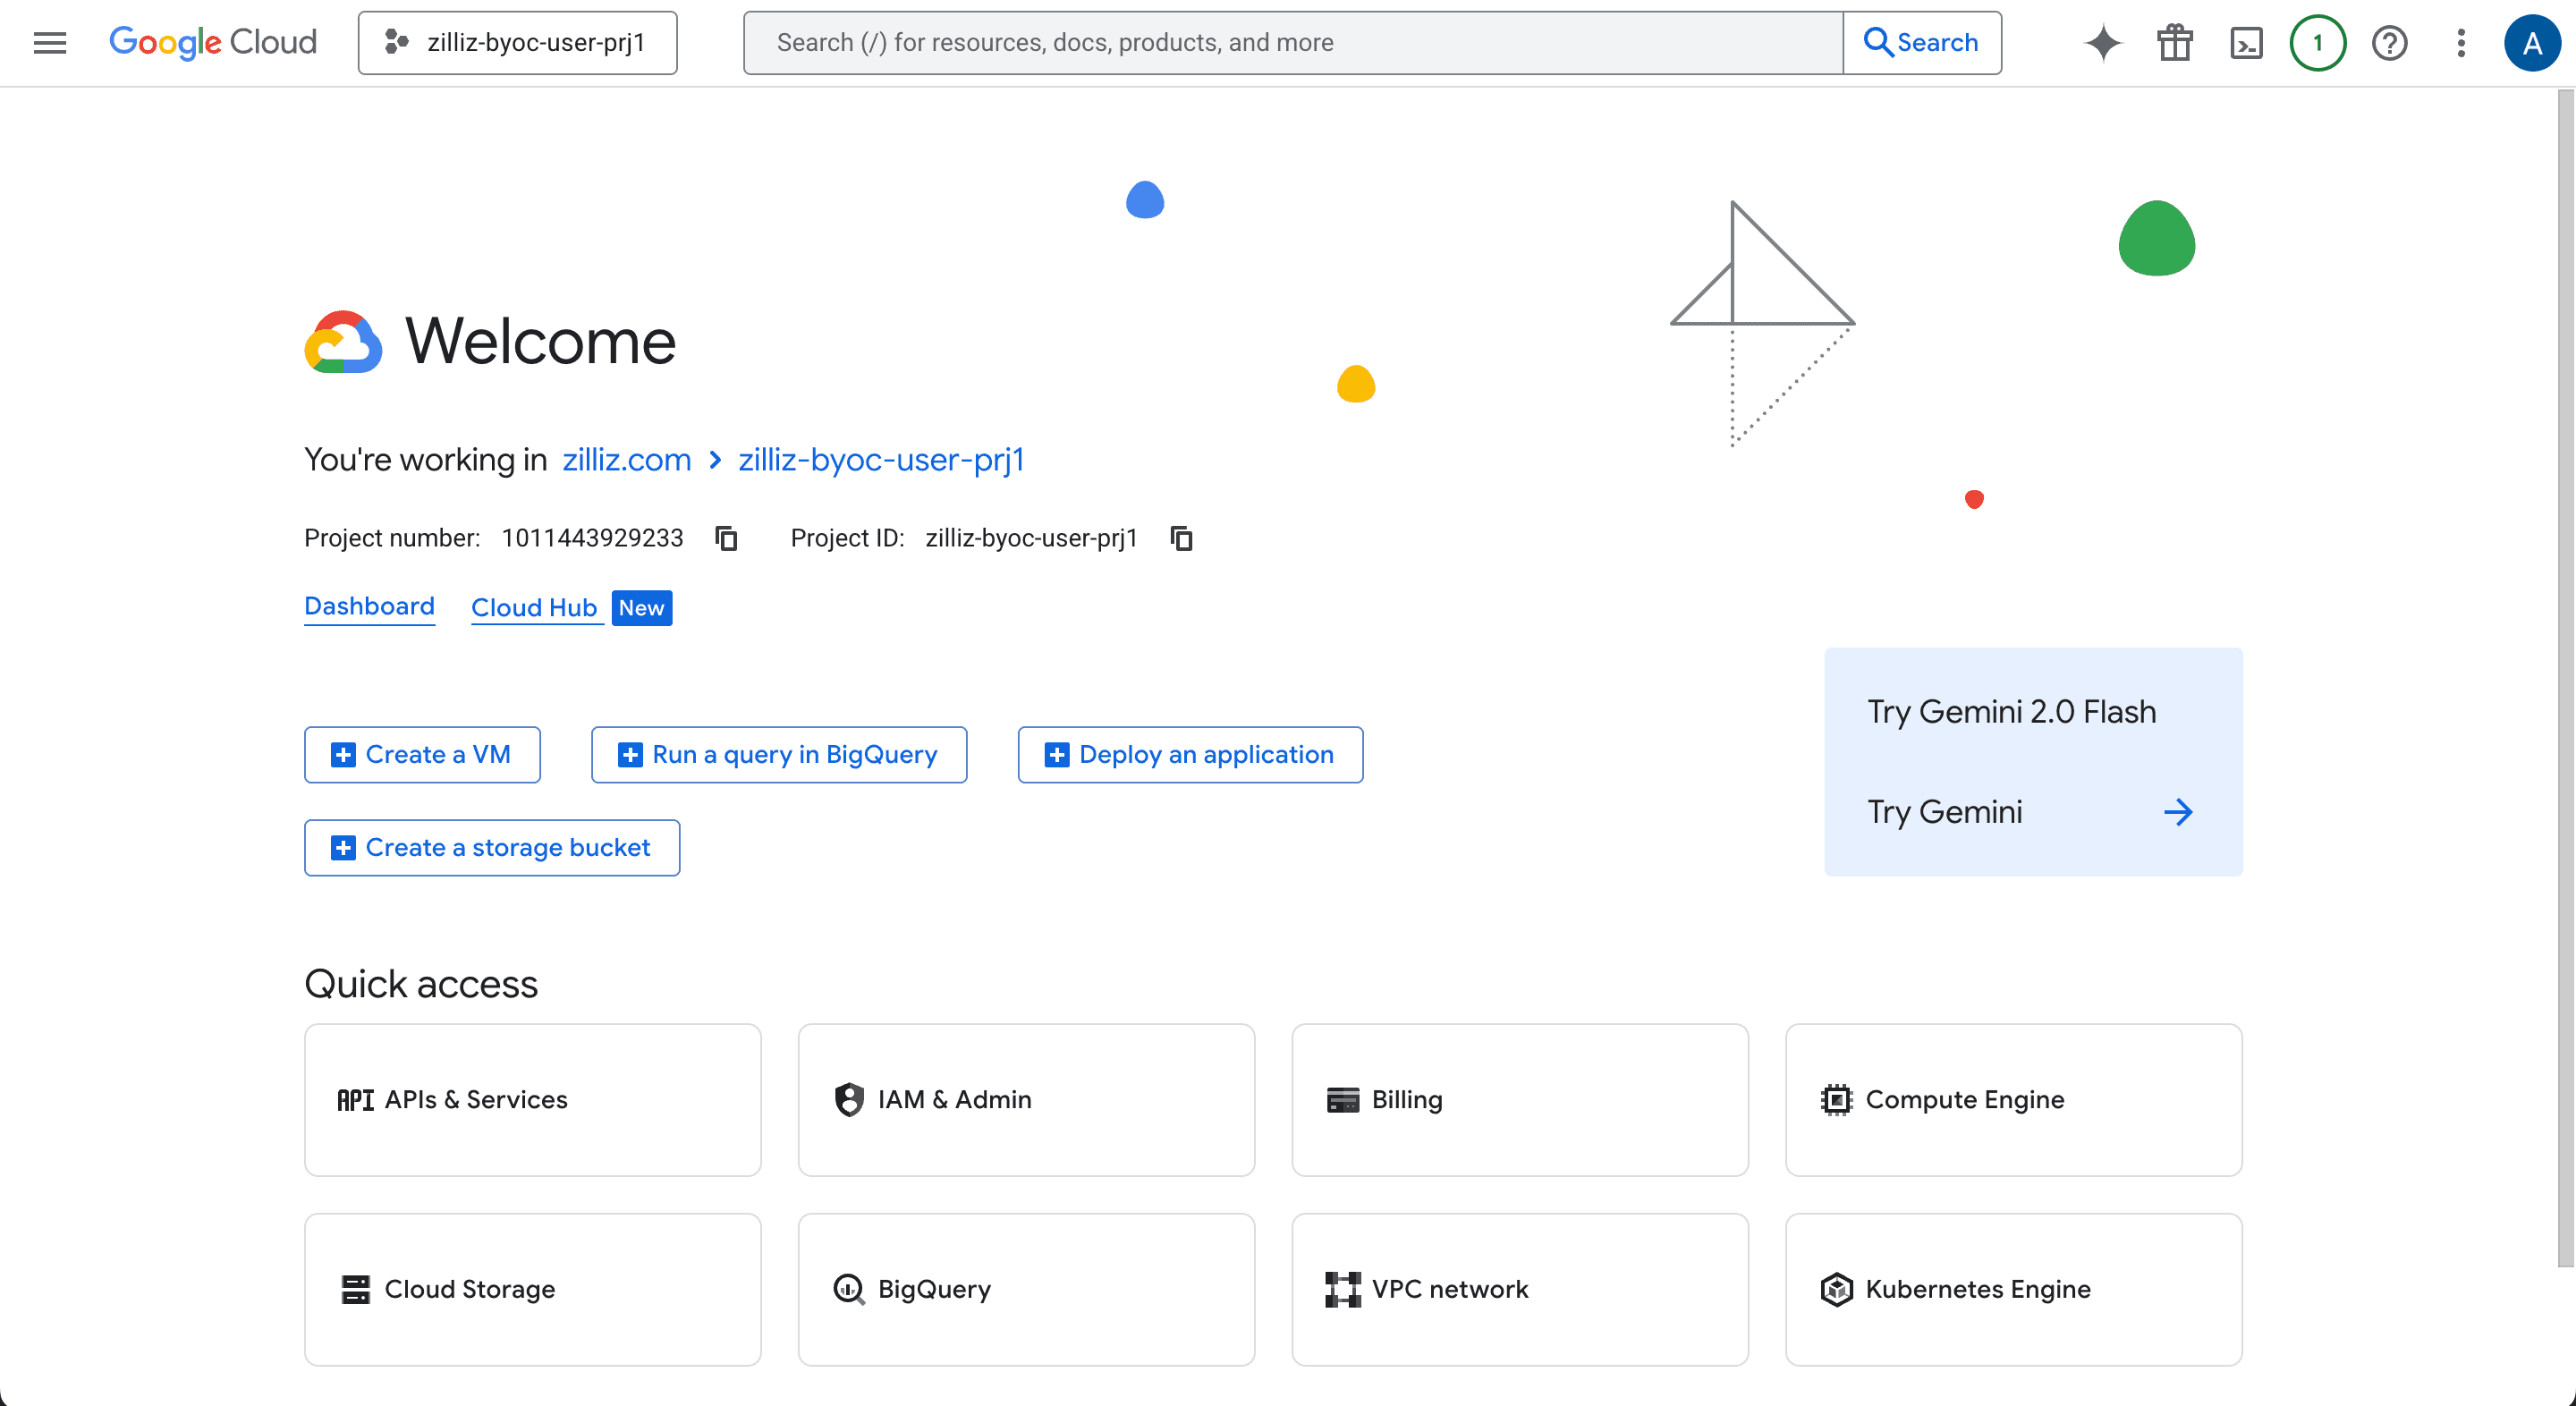Open the Gemini AI assistant sparkle icon

[x=2102, y=43]
